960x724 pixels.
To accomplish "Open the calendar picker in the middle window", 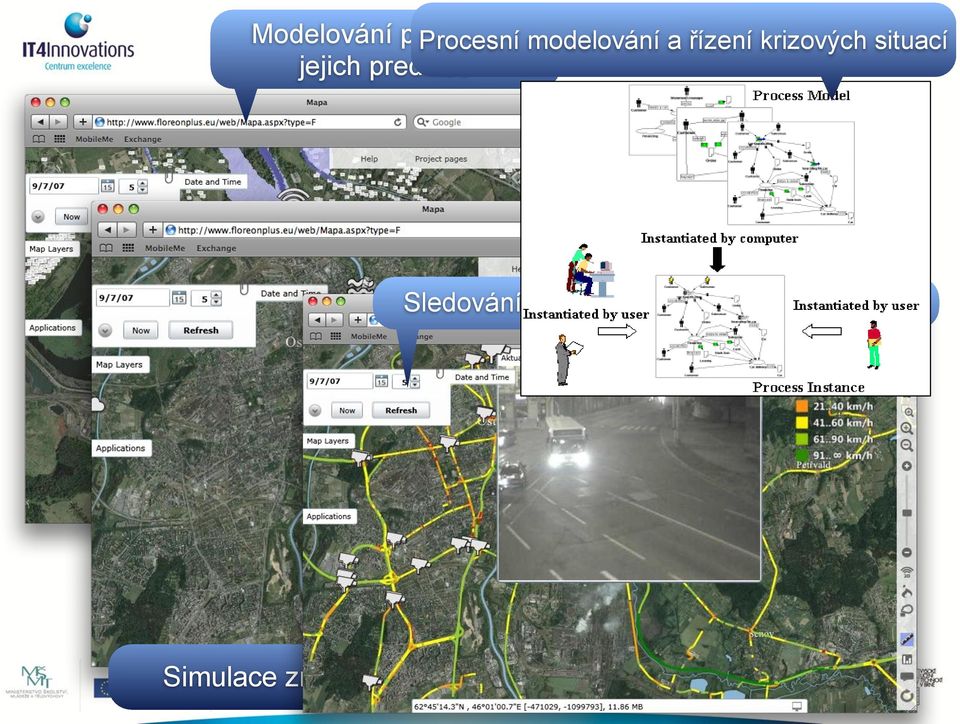I will 179,298.
